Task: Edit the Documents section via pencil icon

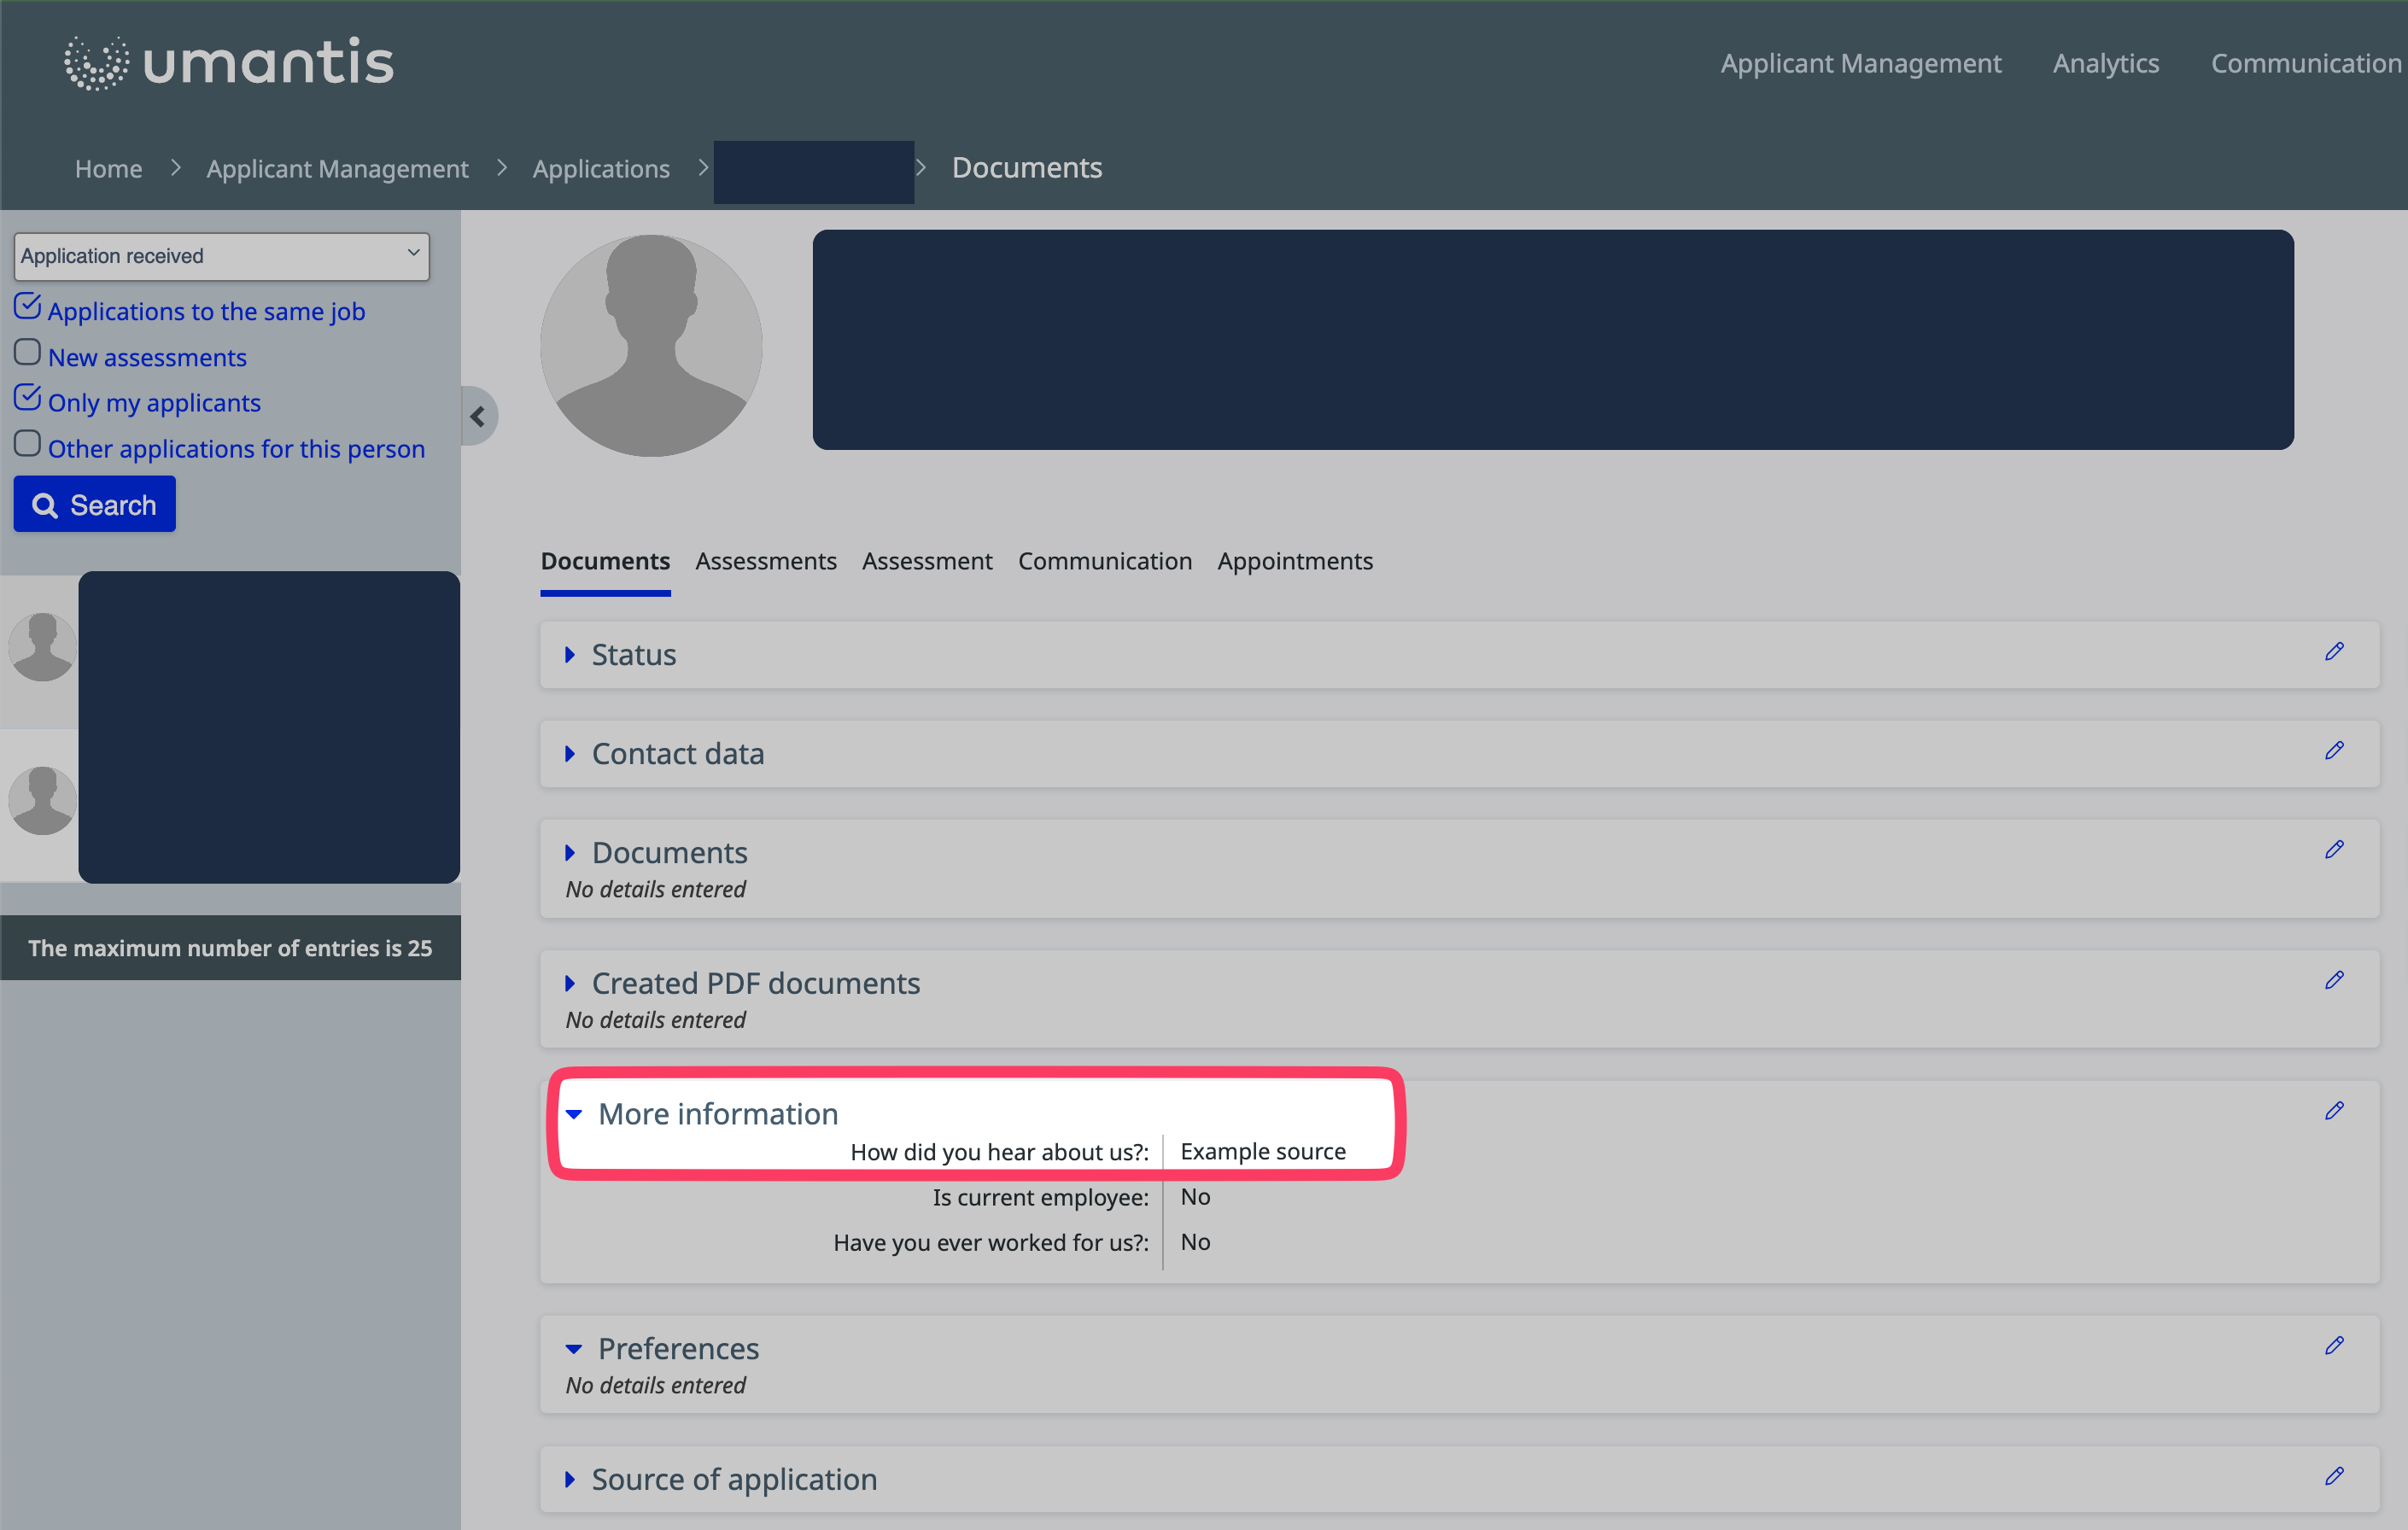Action: [2333, 850]
